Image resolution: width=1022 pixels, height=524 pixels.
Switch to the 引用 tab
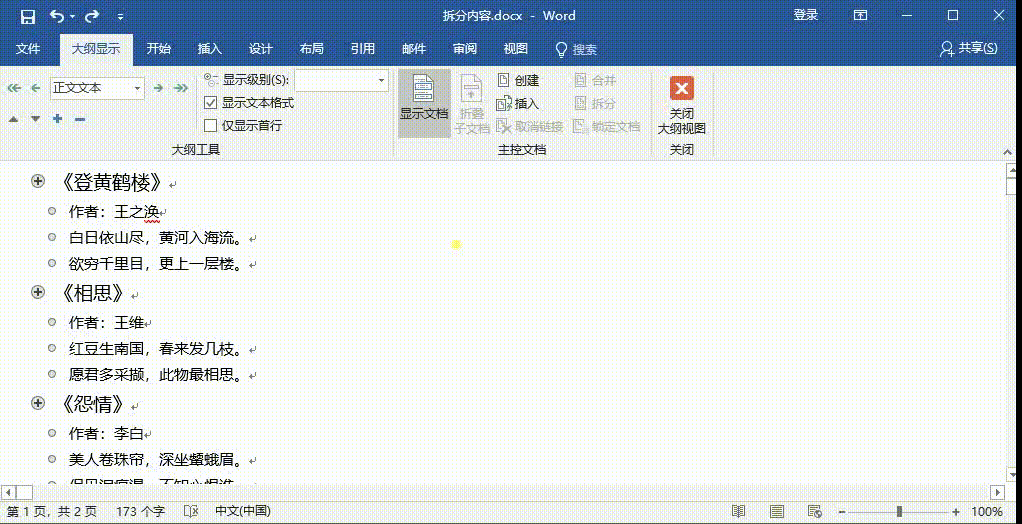point(362,49)
